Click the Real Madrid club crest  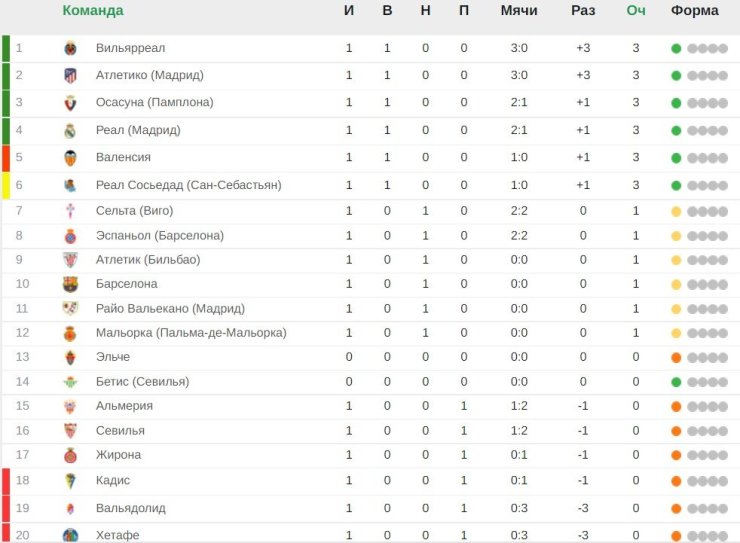[x=70, y=131]
